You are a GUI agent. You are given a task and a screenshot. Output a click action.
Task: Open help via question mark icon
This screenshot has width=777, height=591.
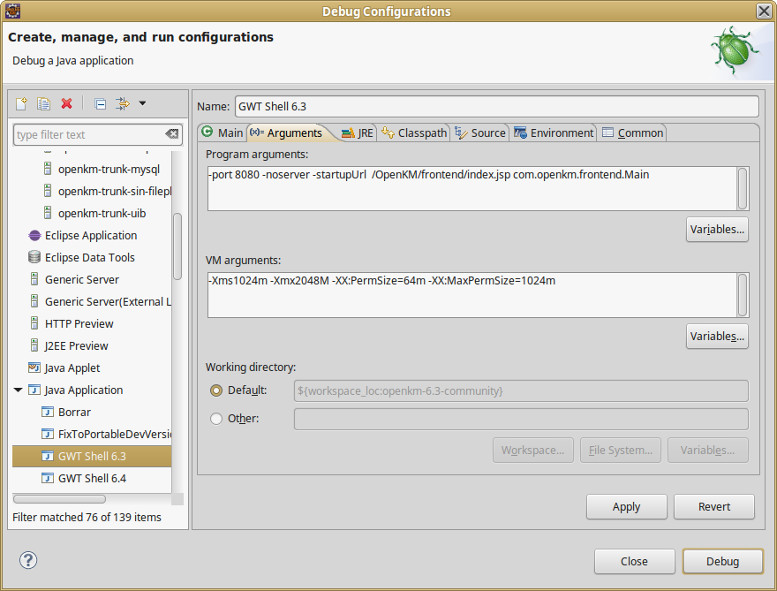click(28, 560)
